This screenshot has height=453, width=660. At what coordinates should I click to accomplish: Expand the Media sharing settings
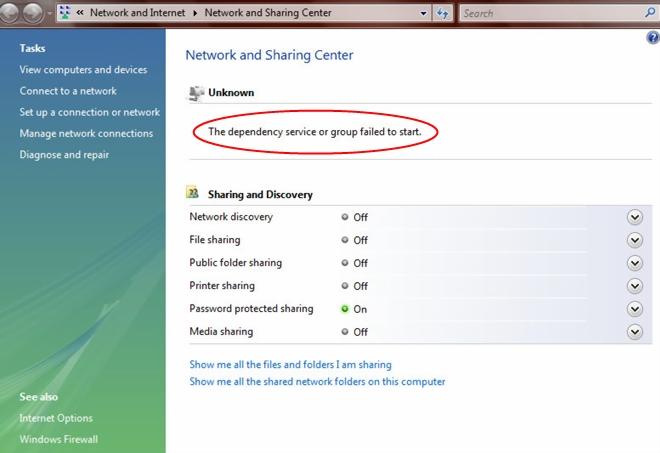633,332
